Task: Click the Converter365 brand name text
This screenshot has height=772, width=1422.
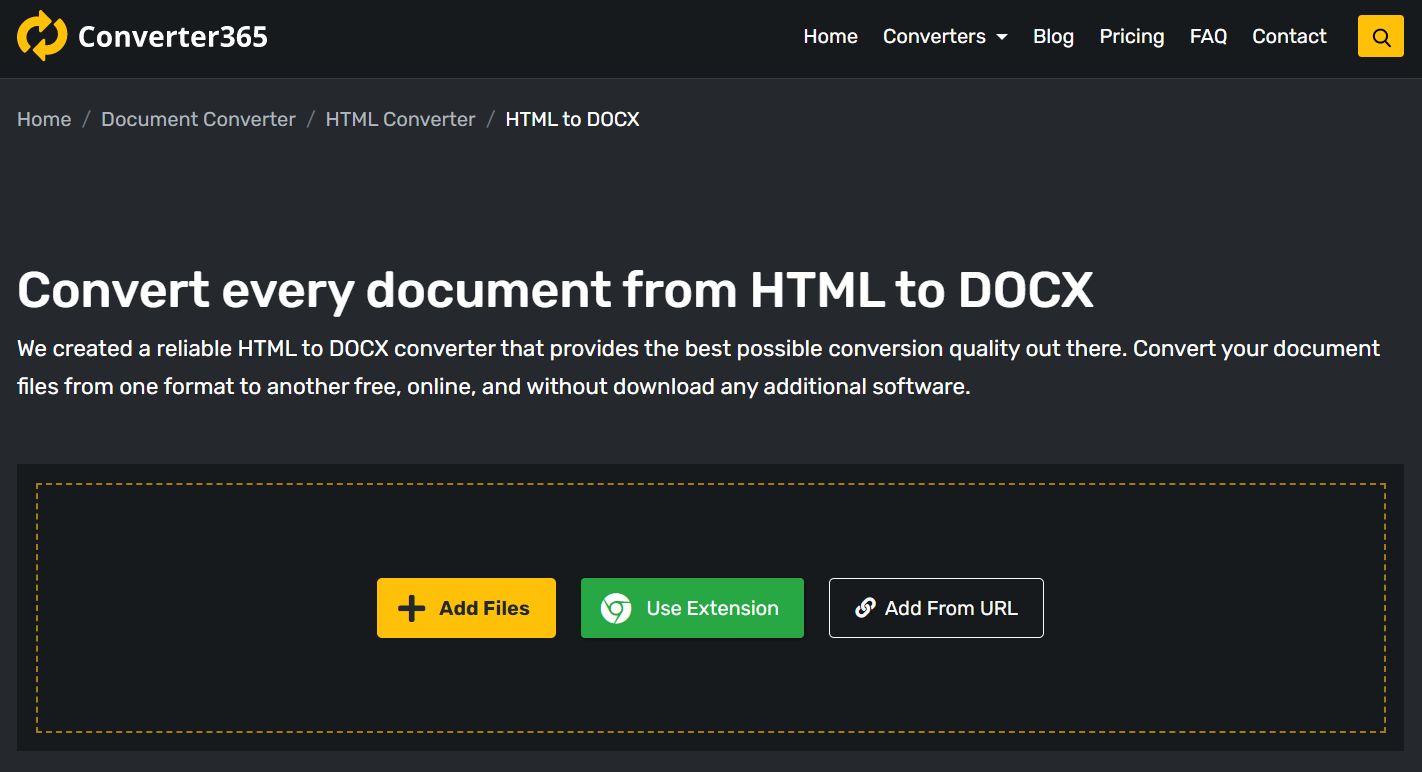Action: [173, 37]
